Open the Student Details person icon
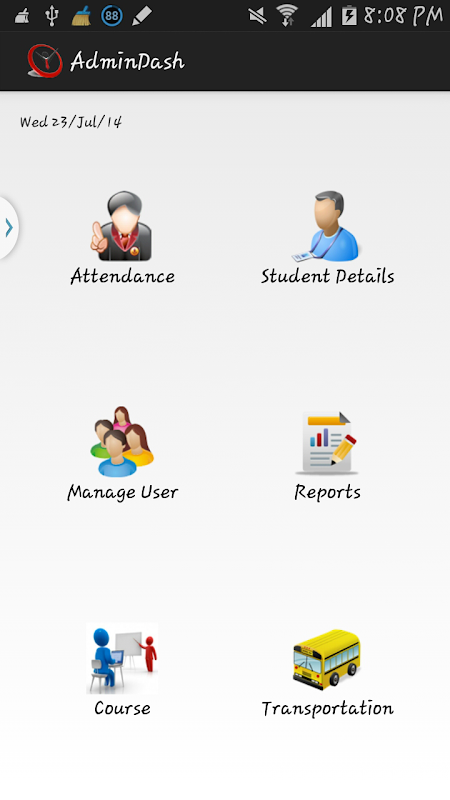 327,226
